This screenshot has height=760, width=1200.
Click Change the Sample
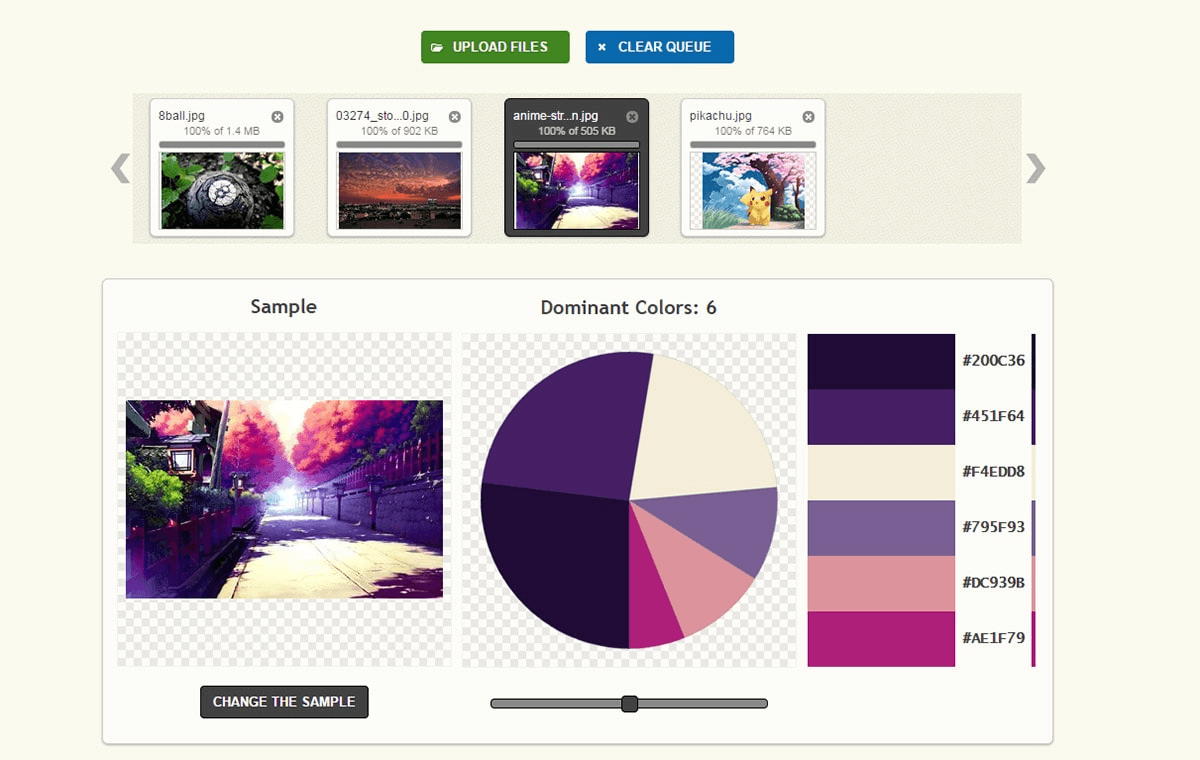283,701
